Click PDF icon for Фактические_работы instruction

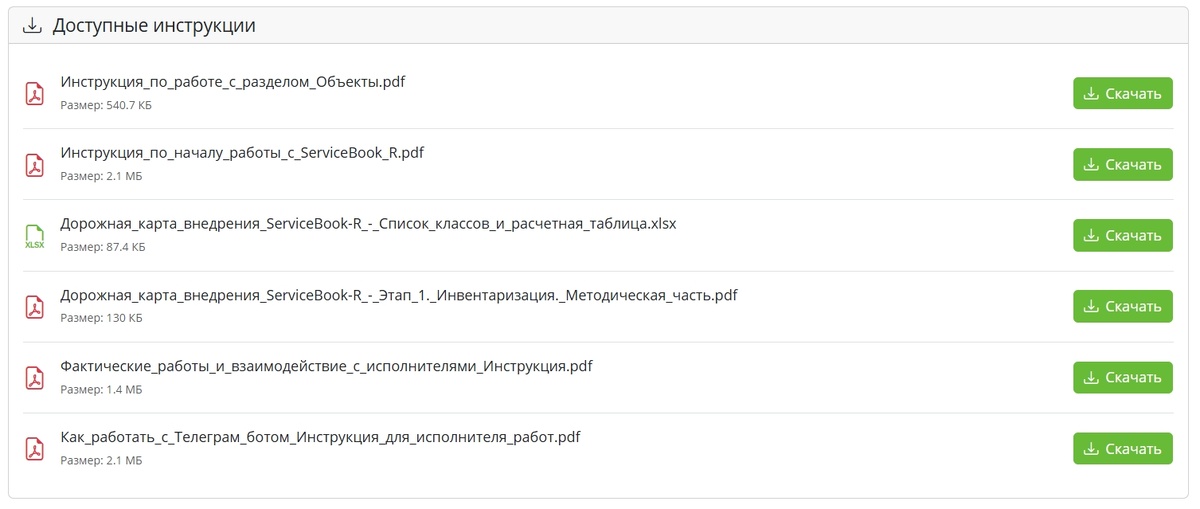click(35, 378)
